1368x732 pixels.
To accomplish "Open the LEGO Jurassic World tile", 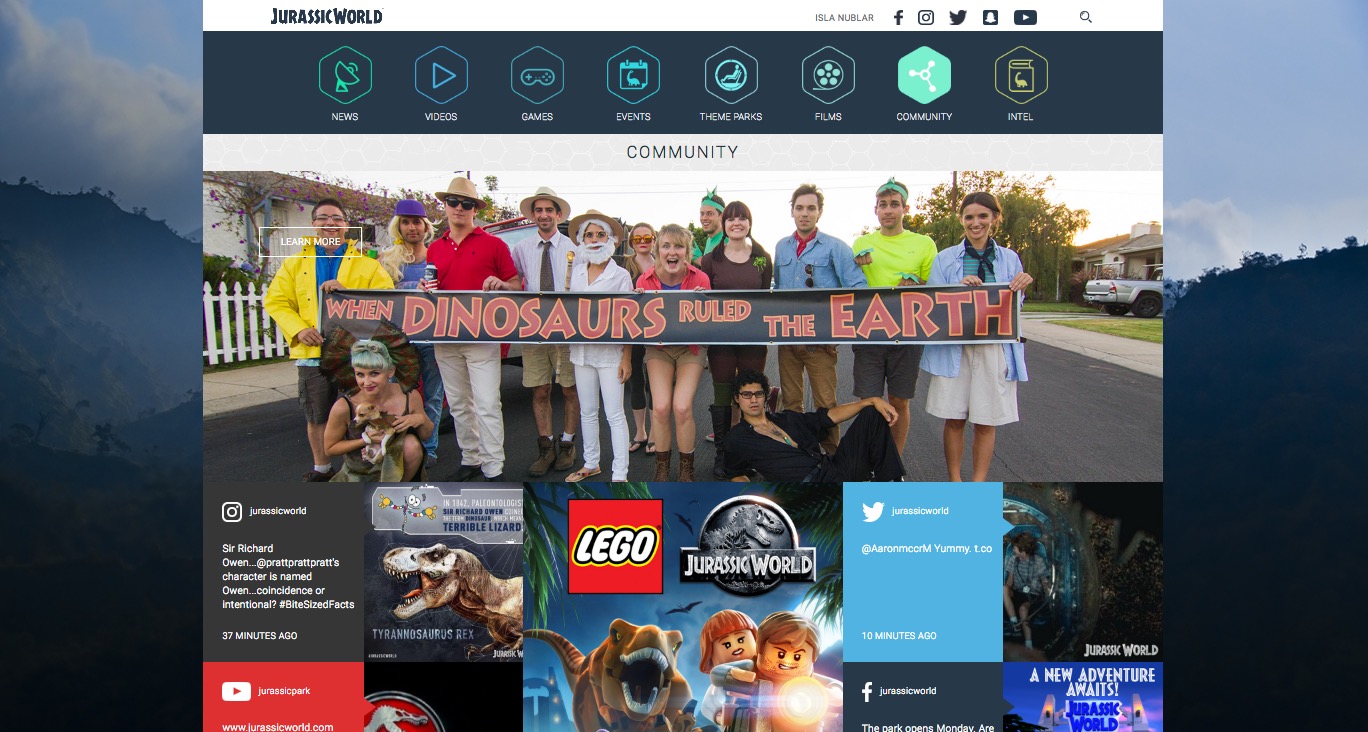I will [x=683, y=607].
